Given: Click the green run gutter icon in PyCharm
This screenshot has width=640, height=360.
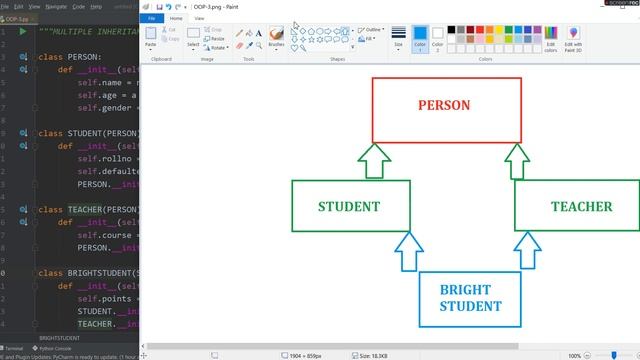Looking at the screenshot, I should 23,31.
